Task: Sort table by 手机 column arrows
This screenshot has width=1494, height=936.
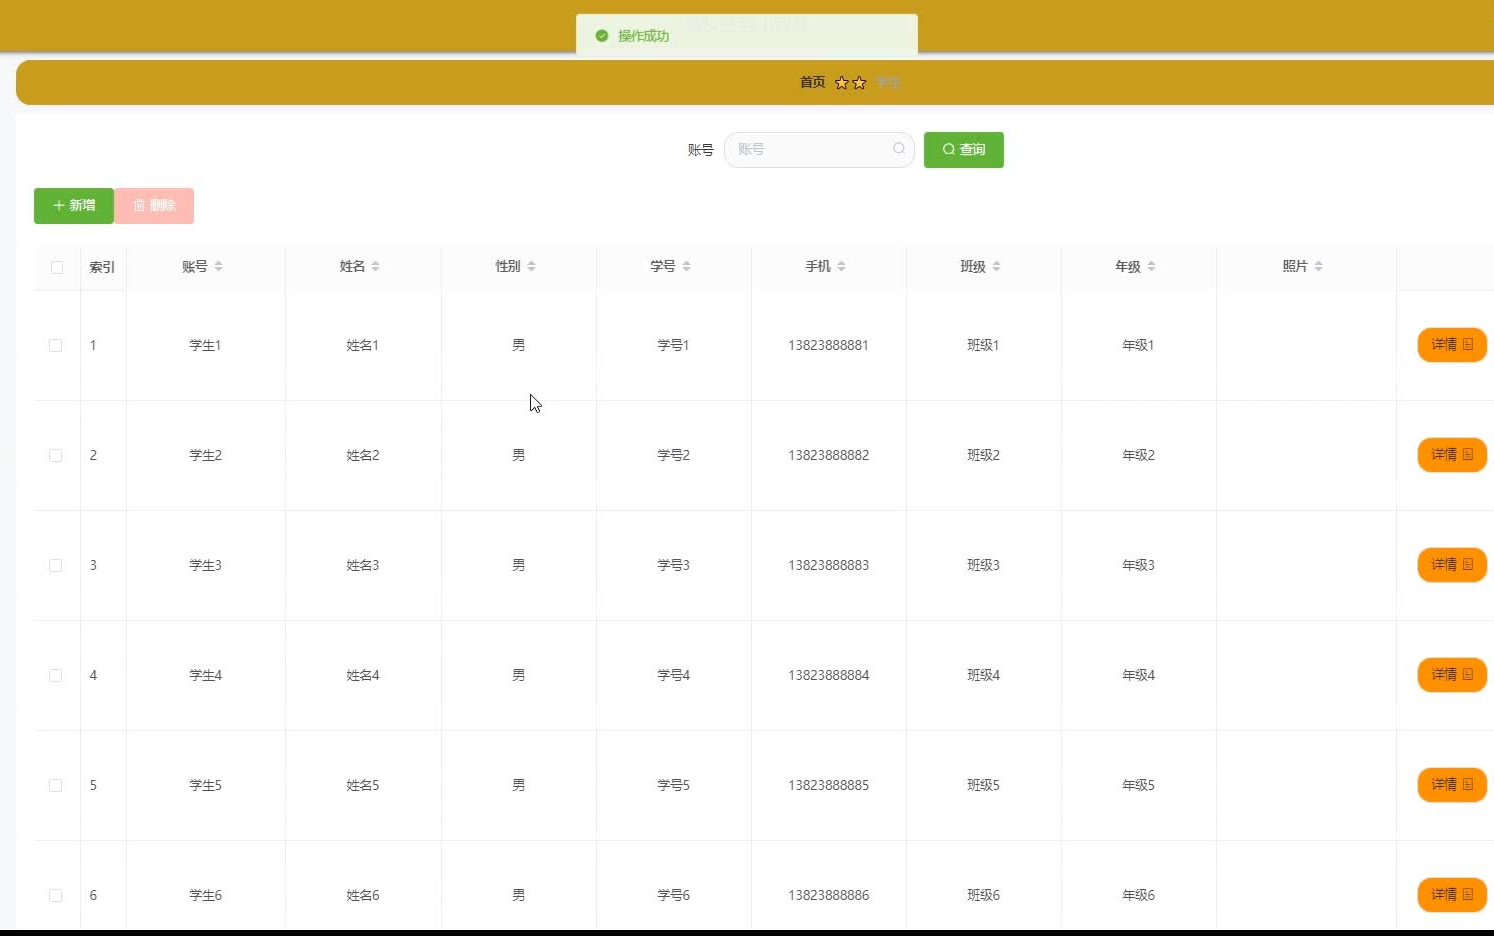Action: (842, 266)
